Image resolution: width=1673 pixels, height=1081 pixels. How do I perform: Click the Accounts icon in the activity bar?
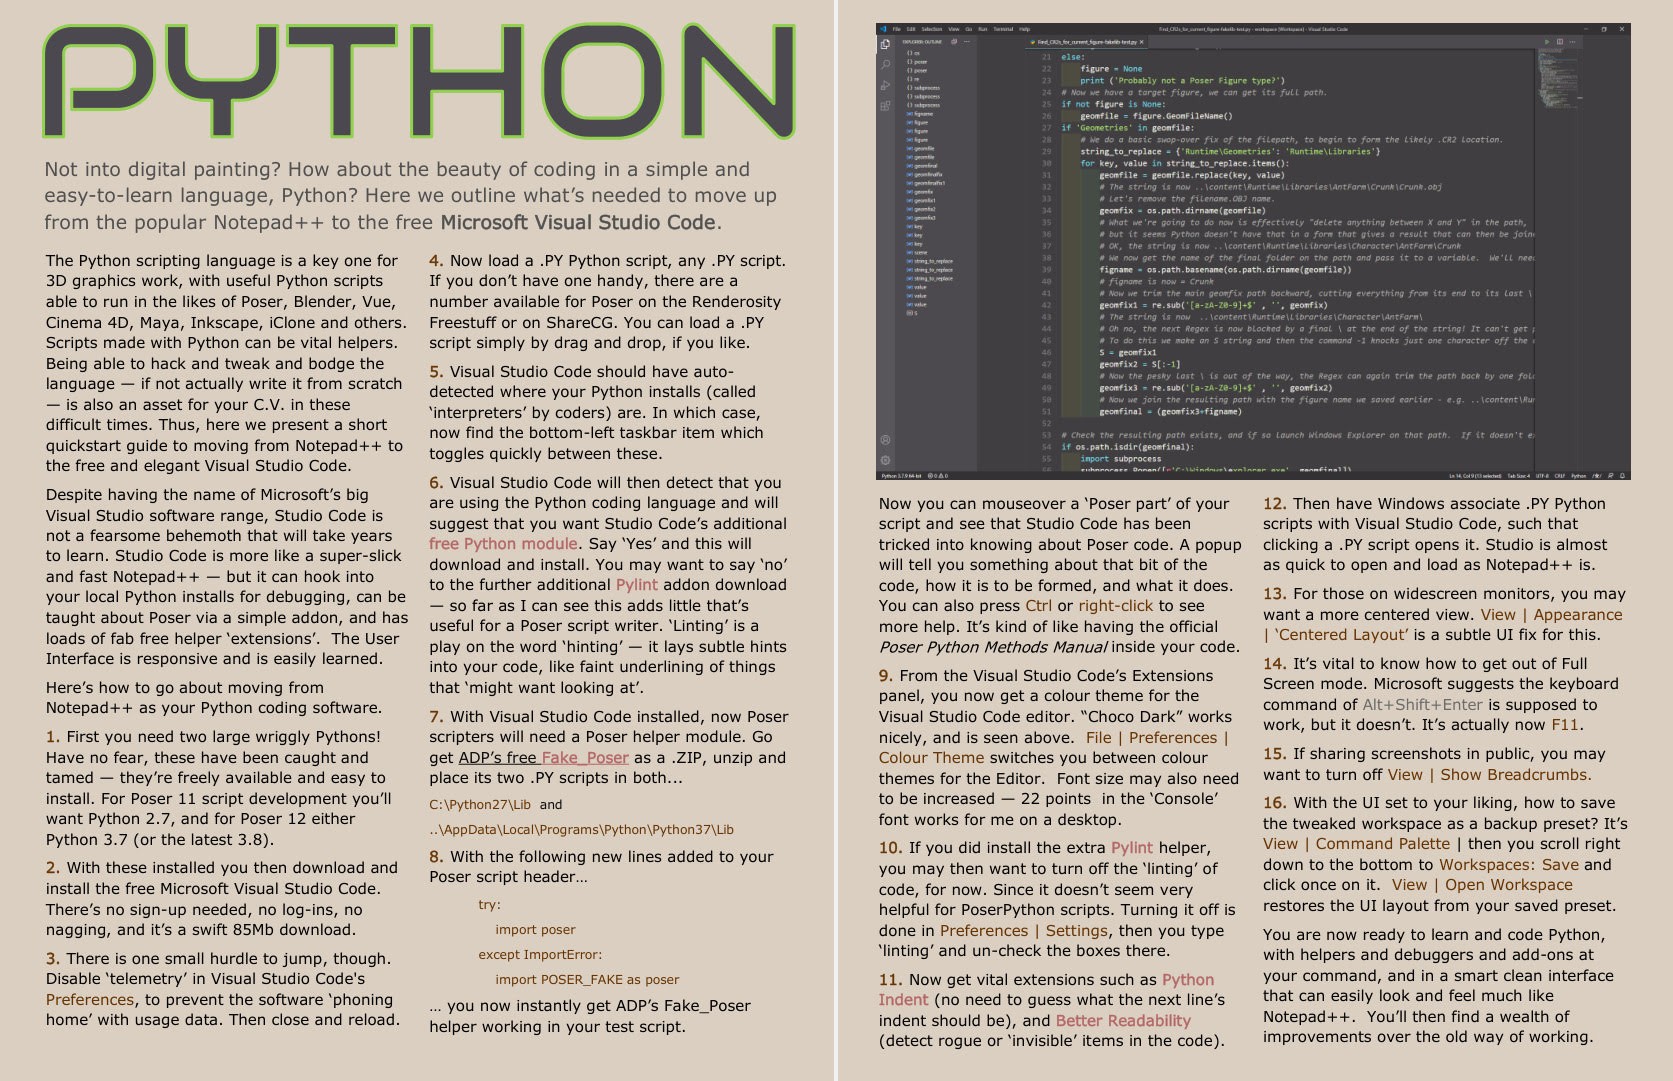(x=885, y=440)
